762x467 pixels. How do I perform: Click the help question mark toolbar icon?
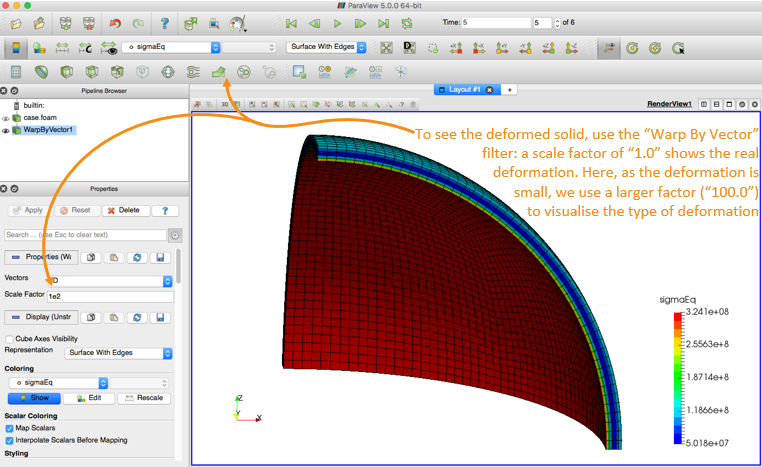[165, 22]
